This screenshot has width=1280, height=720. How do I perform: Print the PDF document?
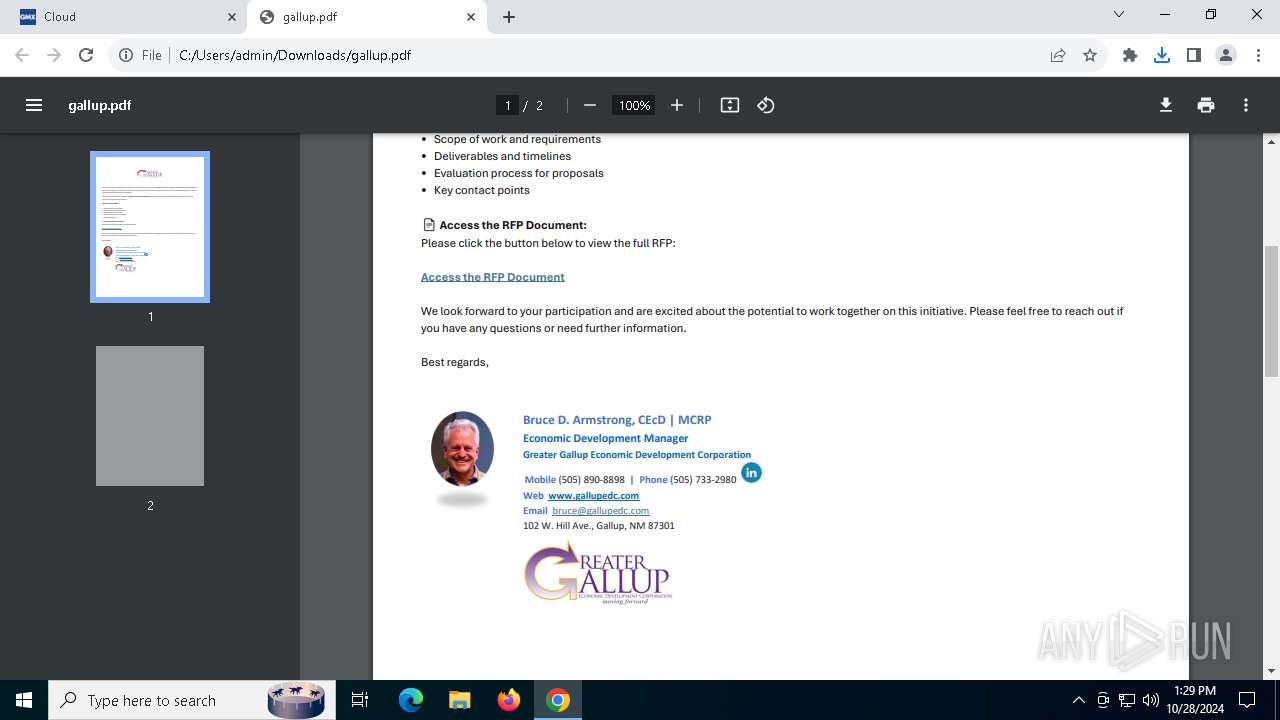1206,105
